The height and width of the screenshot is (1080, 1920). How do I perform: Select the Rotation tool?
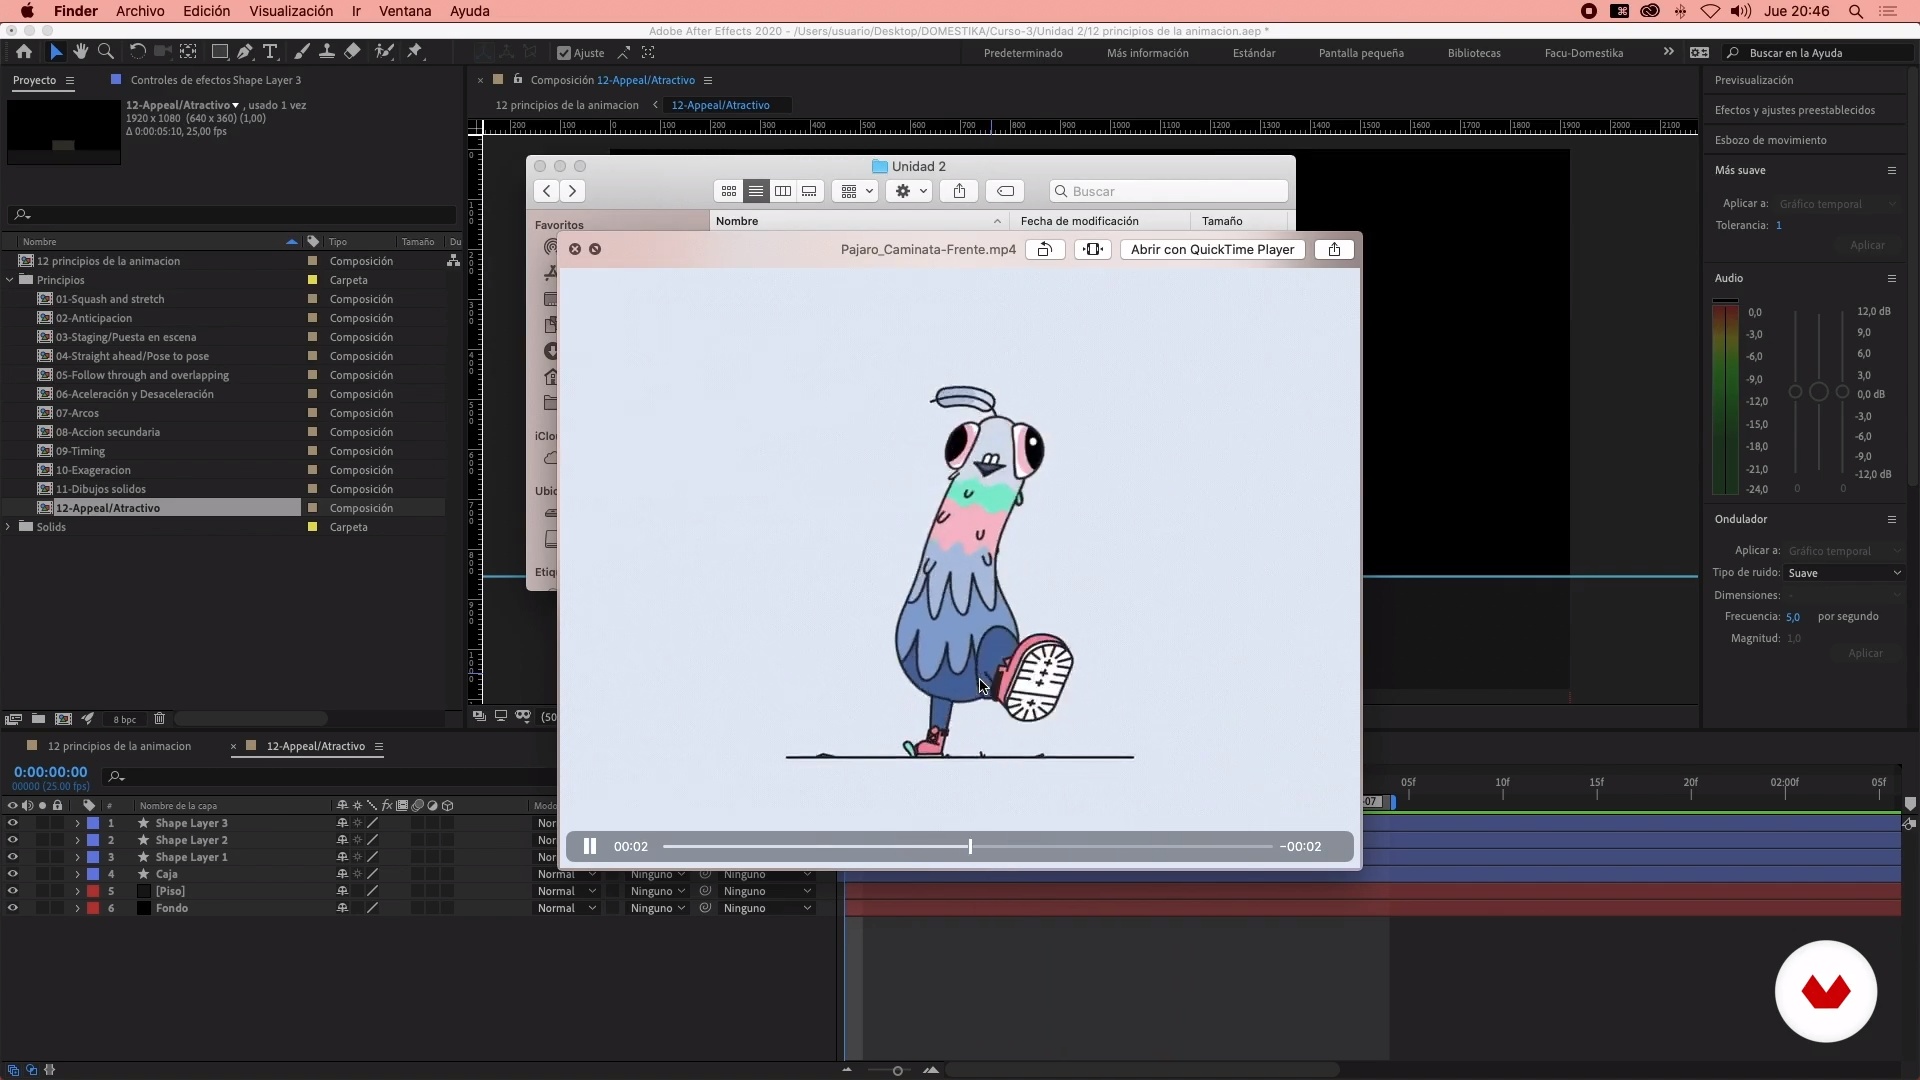pyautogui.click(x=137, y=52)
